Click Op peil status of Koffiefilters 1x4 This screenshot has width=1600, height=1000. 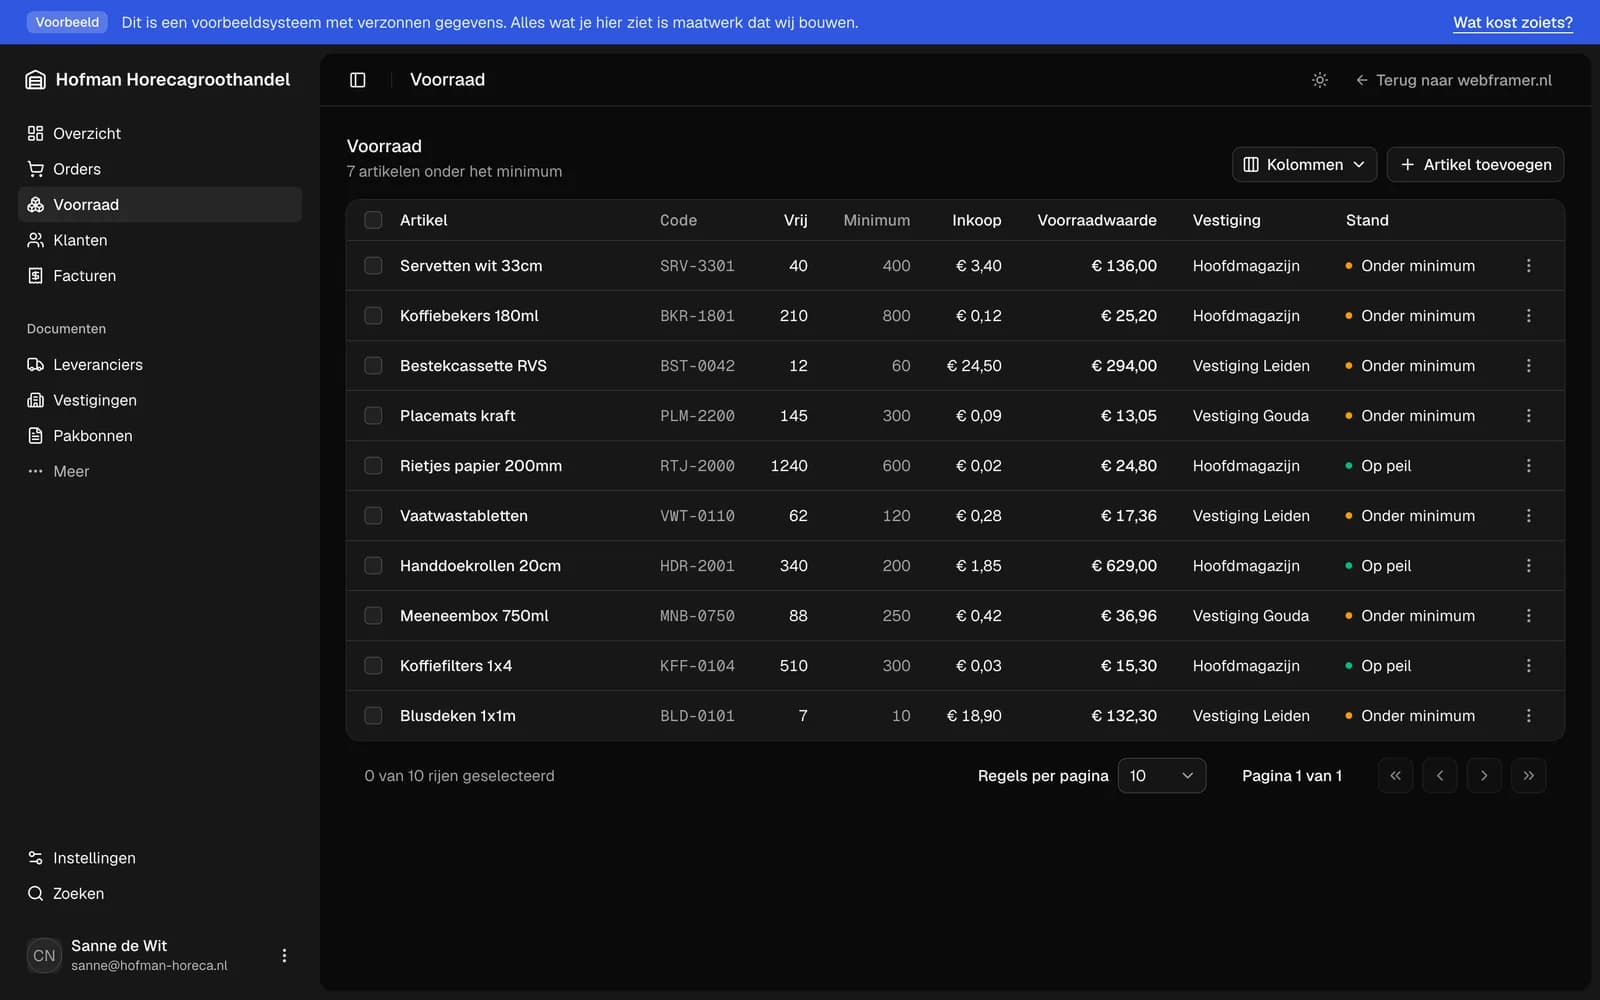1378,666
